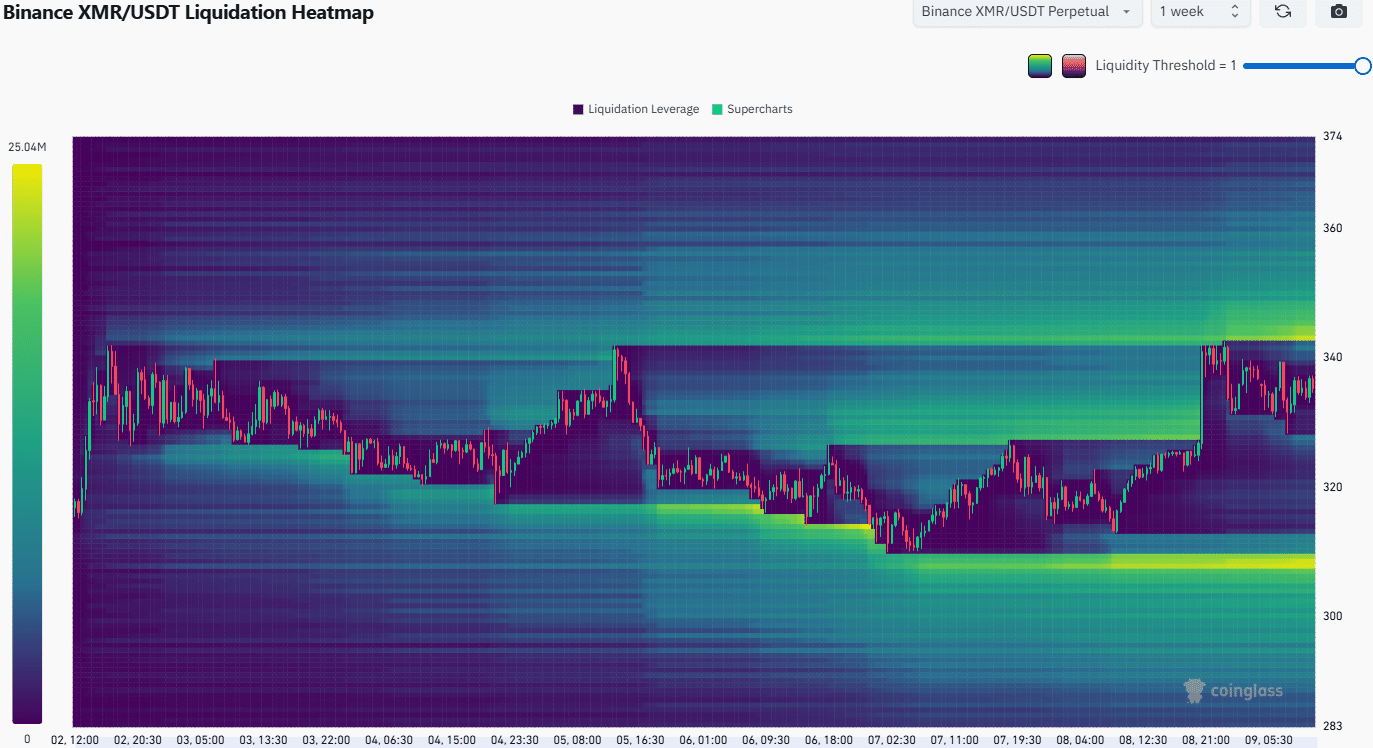This screenshot has height=748, width=1373.
Task: Click the green Supercharts legend marker
Action: pyautogui.click(x=717, y=109)
